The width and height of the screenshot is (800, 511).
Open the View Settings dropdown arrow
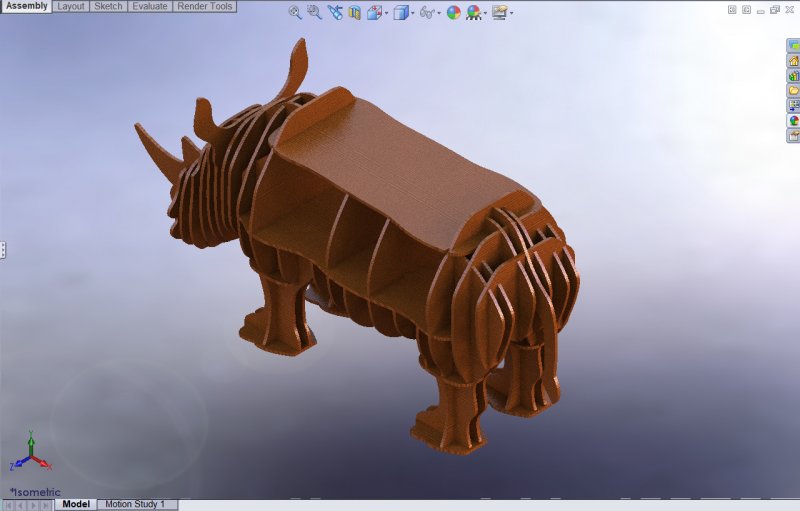511,13
